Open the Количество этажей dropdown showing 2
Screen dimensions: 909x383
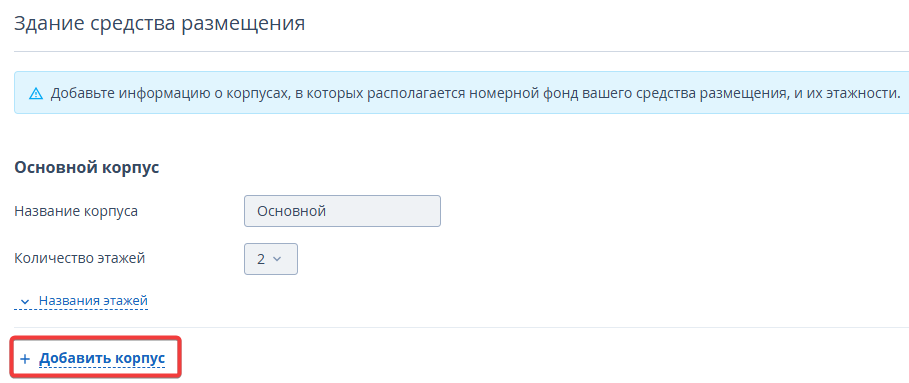coord(271,259)
